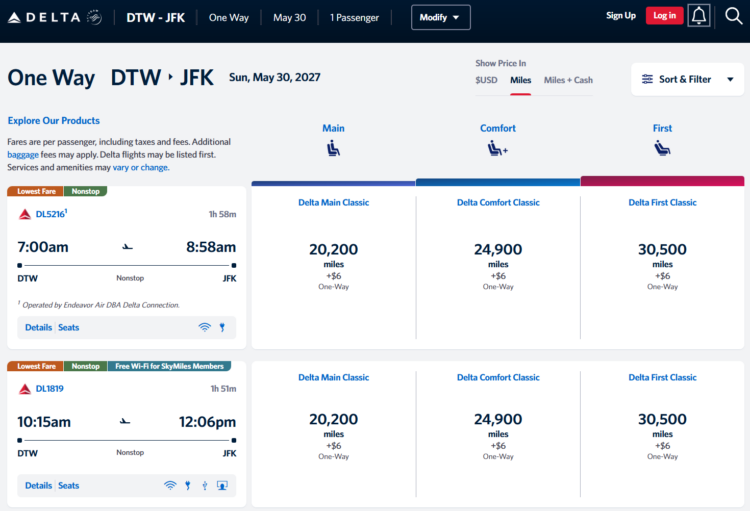
Task: Click the plane icon between 10:15am and 12:06pm
Action: click(x=125, y=422)
